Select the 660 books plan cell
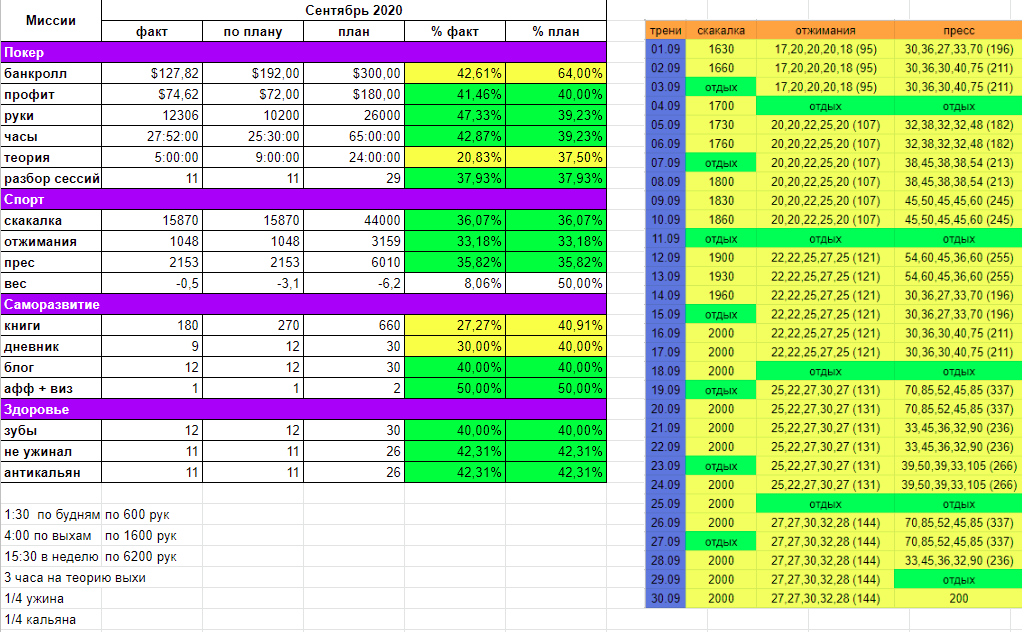1022x632 pixels. 354,325
